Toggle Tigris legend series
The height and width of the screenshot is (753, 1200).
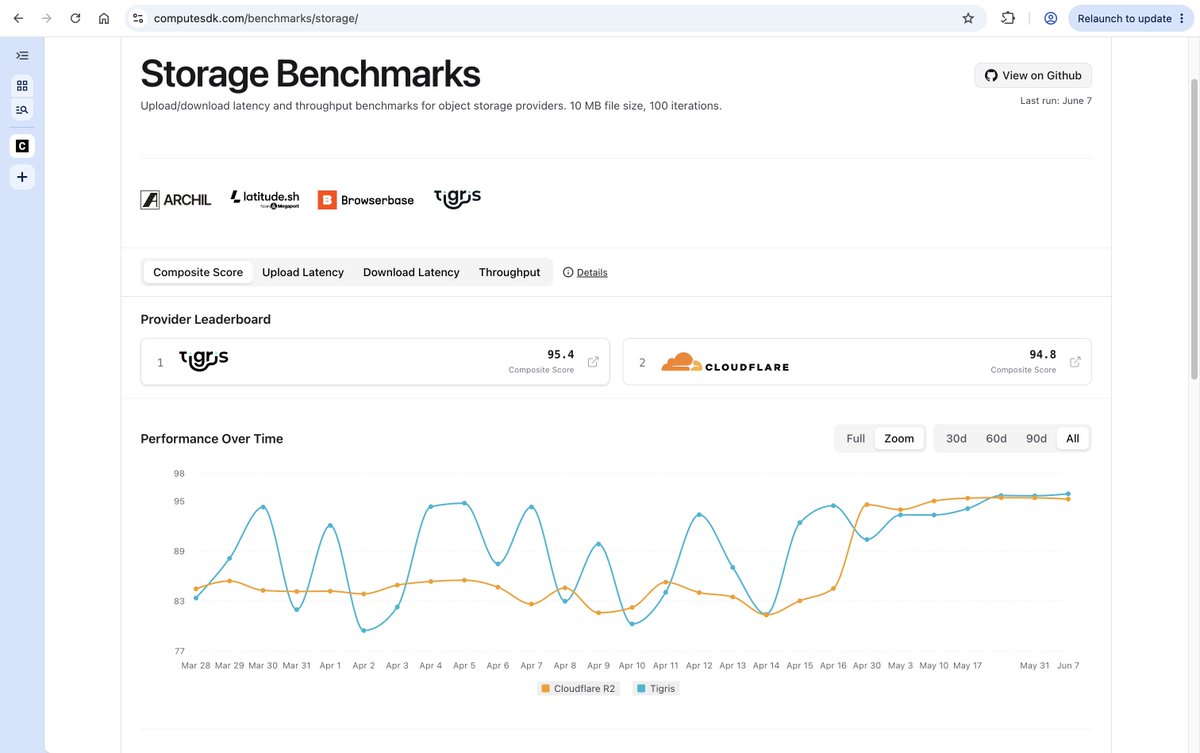click(655, 688)
